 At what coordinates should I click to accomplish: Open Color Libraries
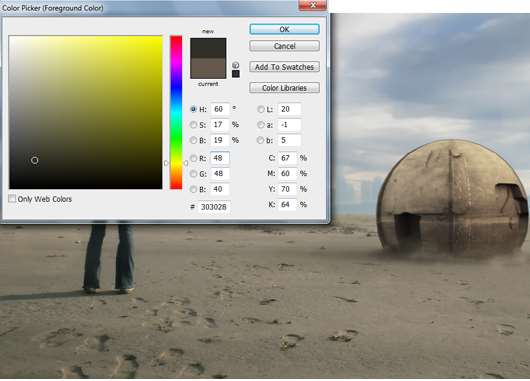pos(284,88)
